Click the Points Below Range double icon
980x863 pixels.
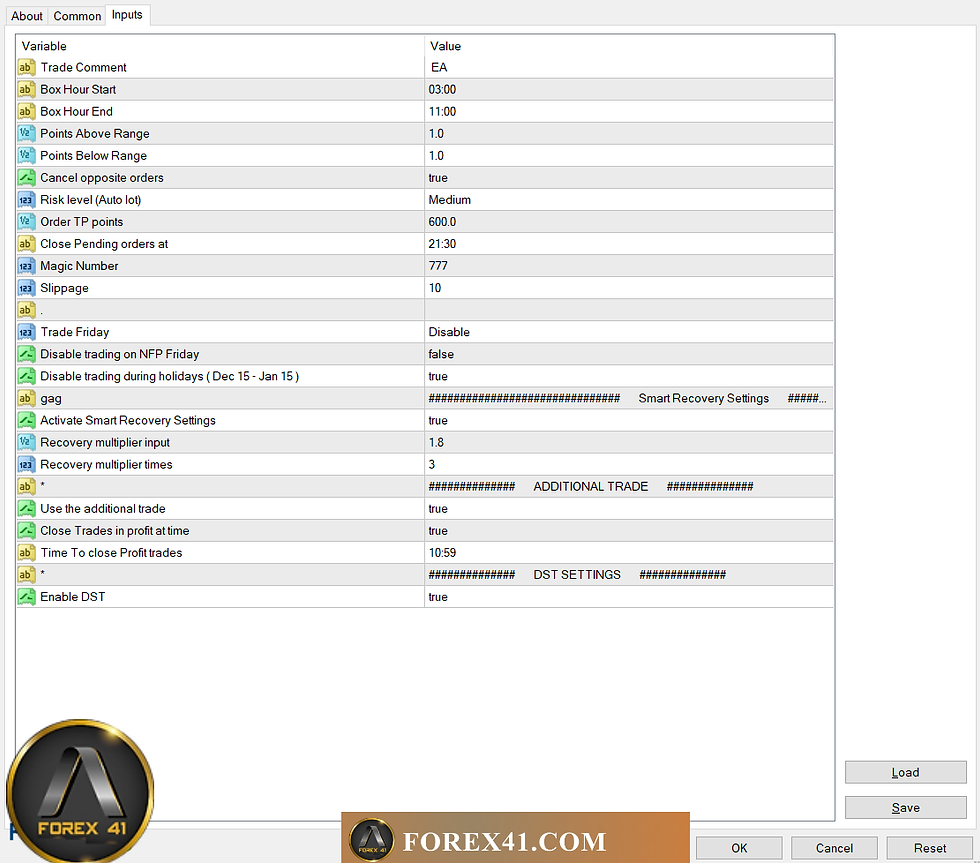(26, 156)
